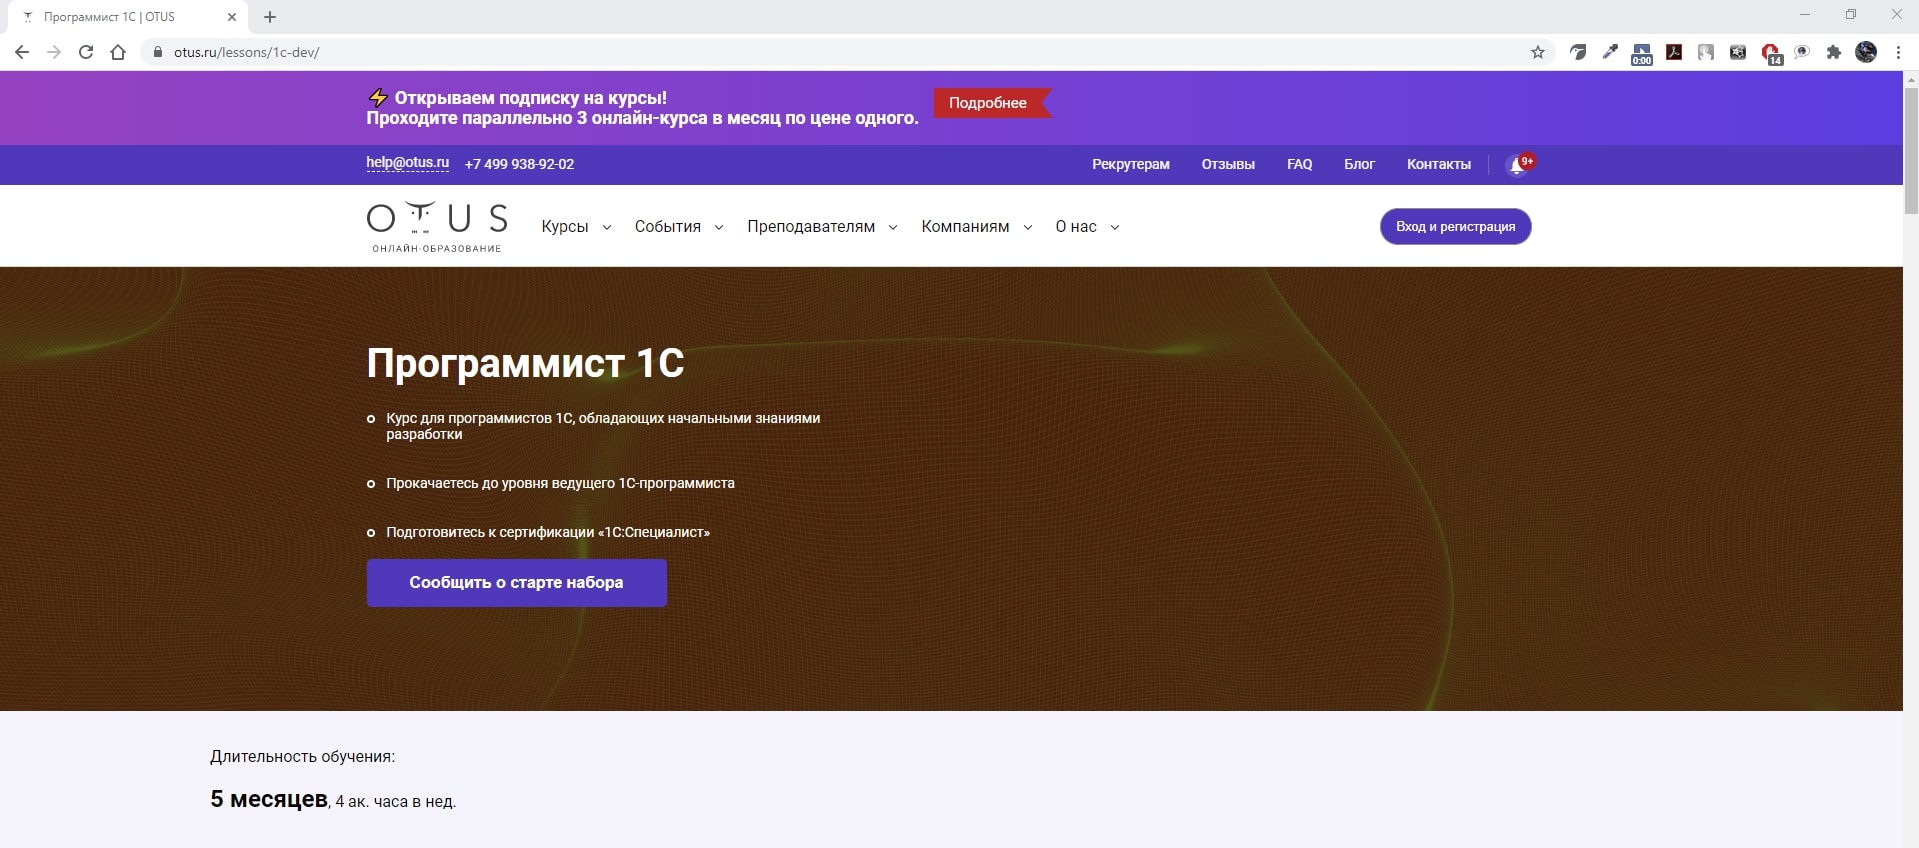Open a new browser tab
This screenshot has height=848, width=1919.
point(270,17)
